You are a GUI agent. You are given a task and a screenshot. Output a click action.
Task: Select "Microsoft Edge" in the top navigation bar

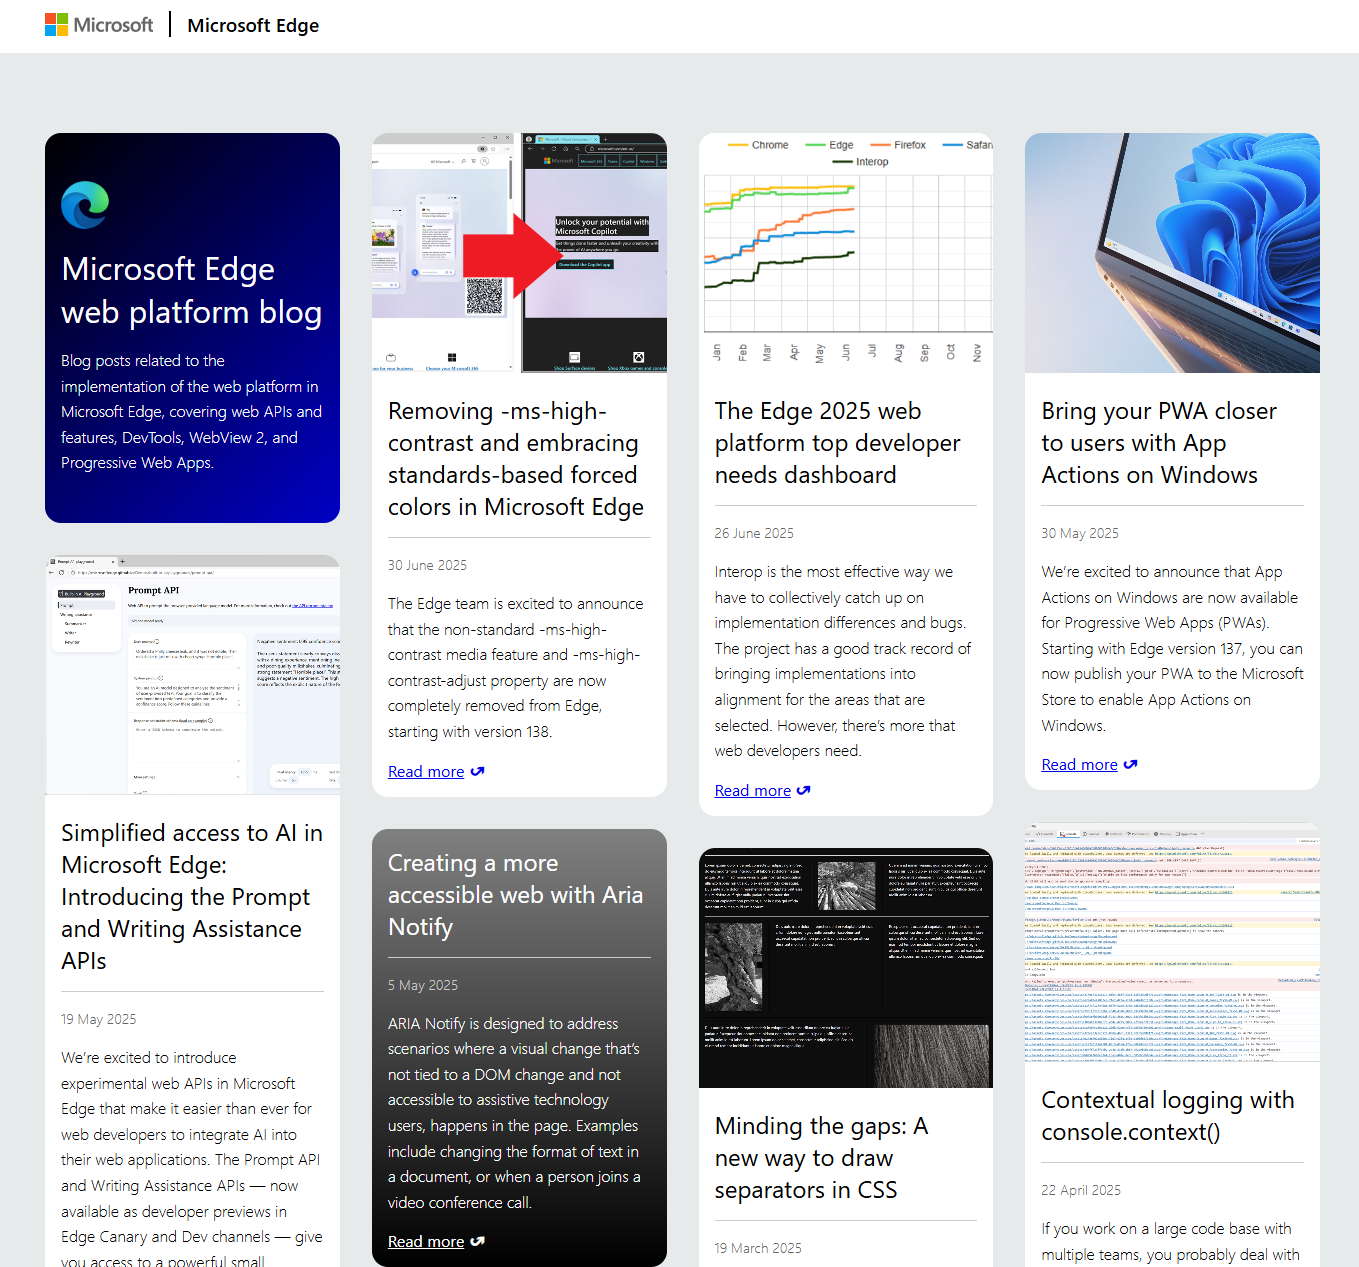253,25
